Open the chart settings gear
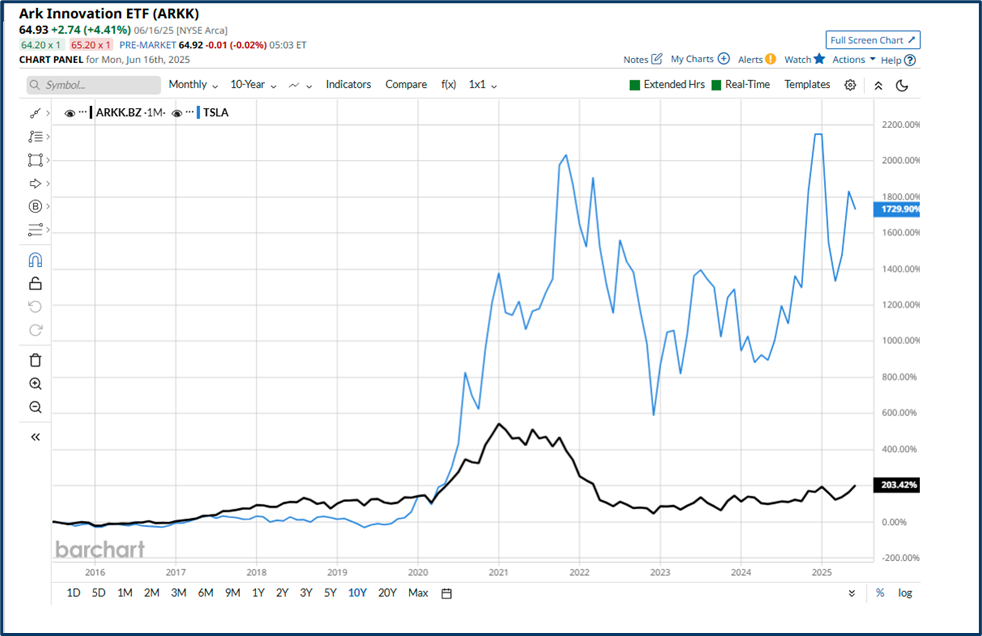Viewport: 982px width, 636px height. point(849,85)
